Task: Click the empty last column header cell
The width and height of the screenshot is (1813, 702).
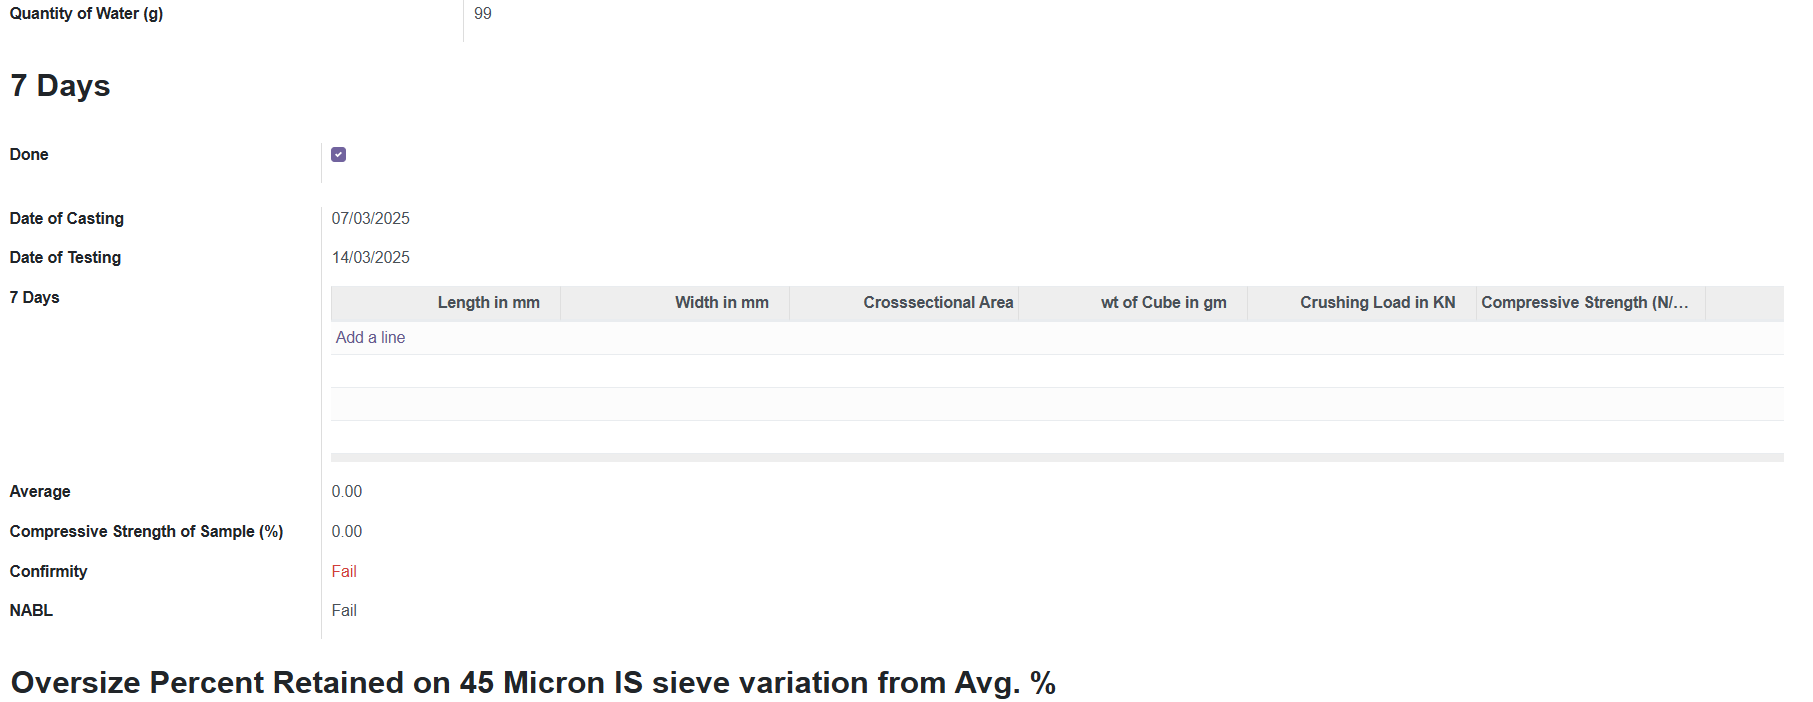Action: pyautogui.click(x=1745, y=303)
